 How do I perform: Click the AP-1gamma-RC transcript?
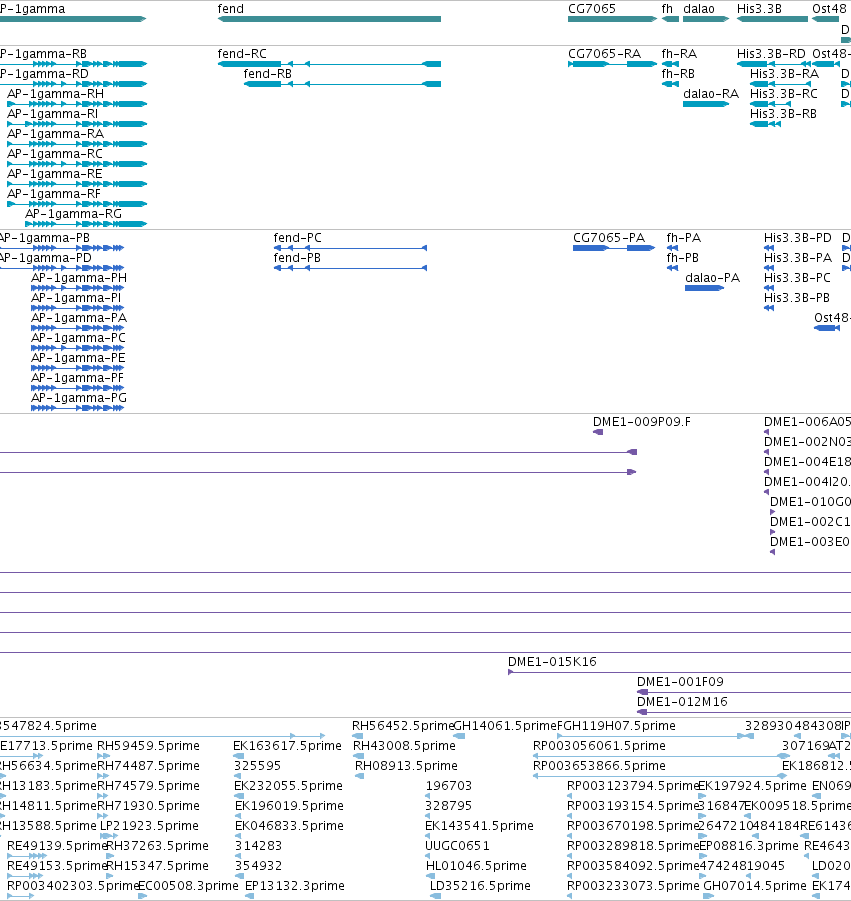(77, 164)
